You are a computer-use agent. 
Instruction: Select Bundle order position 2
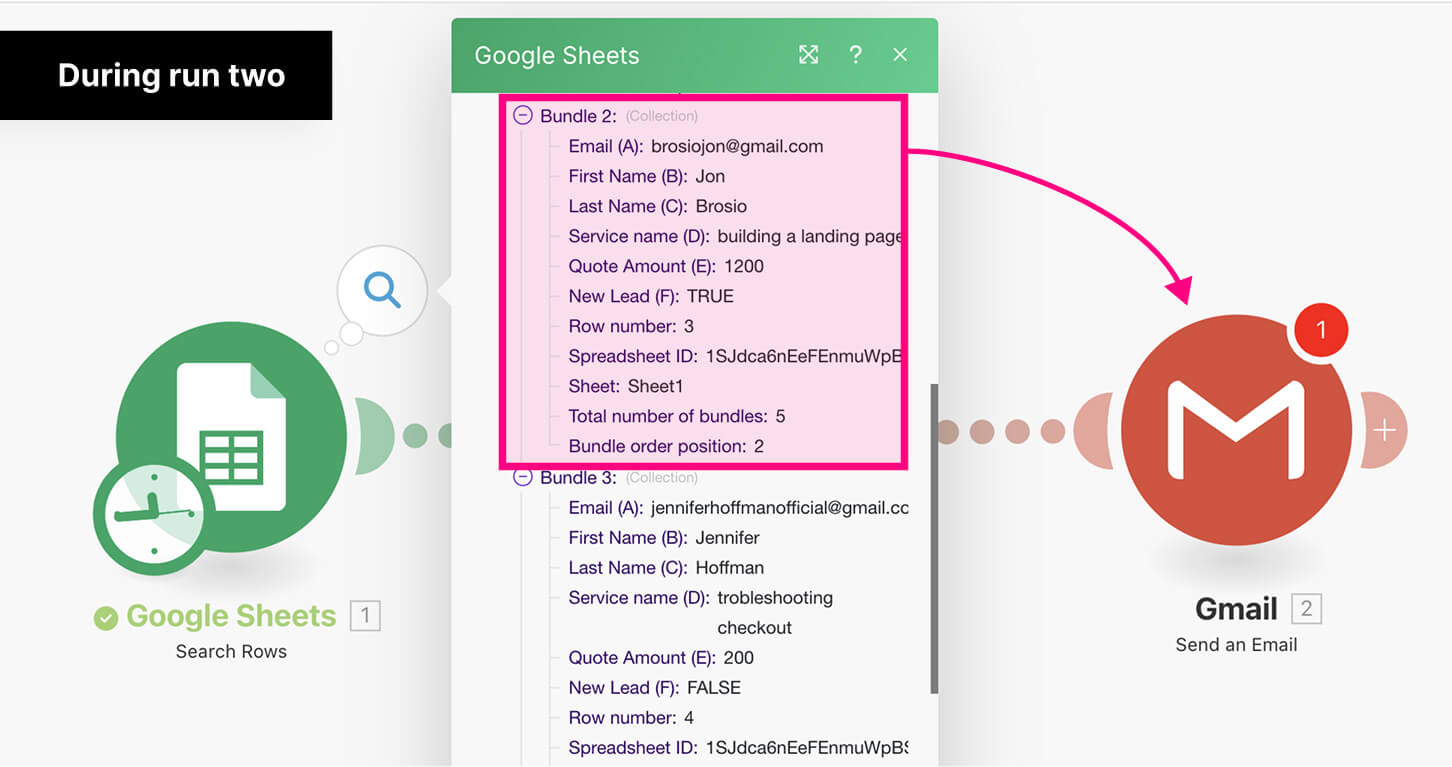pos(759,446)
